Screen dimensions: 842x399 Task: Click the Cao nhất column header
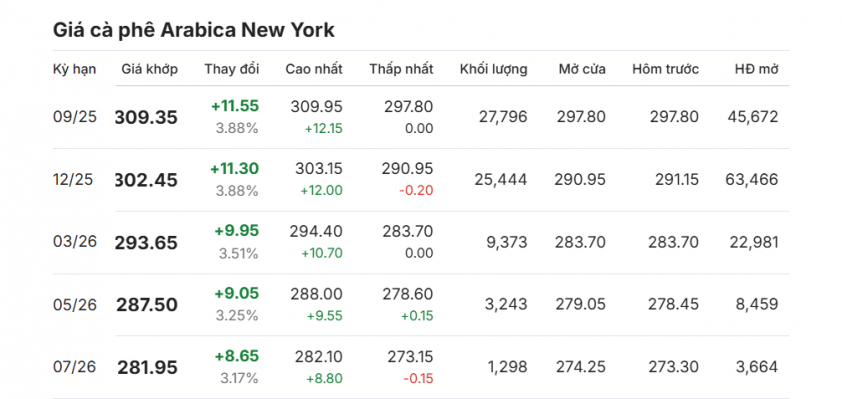(x=314, y=69)
